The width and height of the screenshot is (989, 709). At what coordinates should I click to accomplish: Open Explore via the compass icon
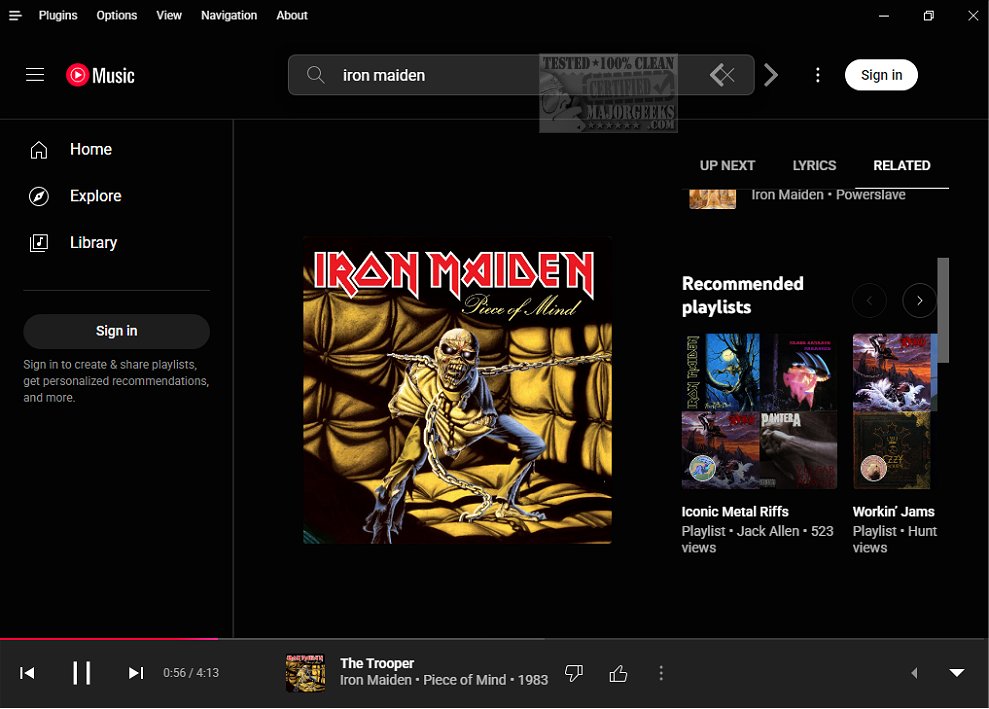(x=39, y=196)
